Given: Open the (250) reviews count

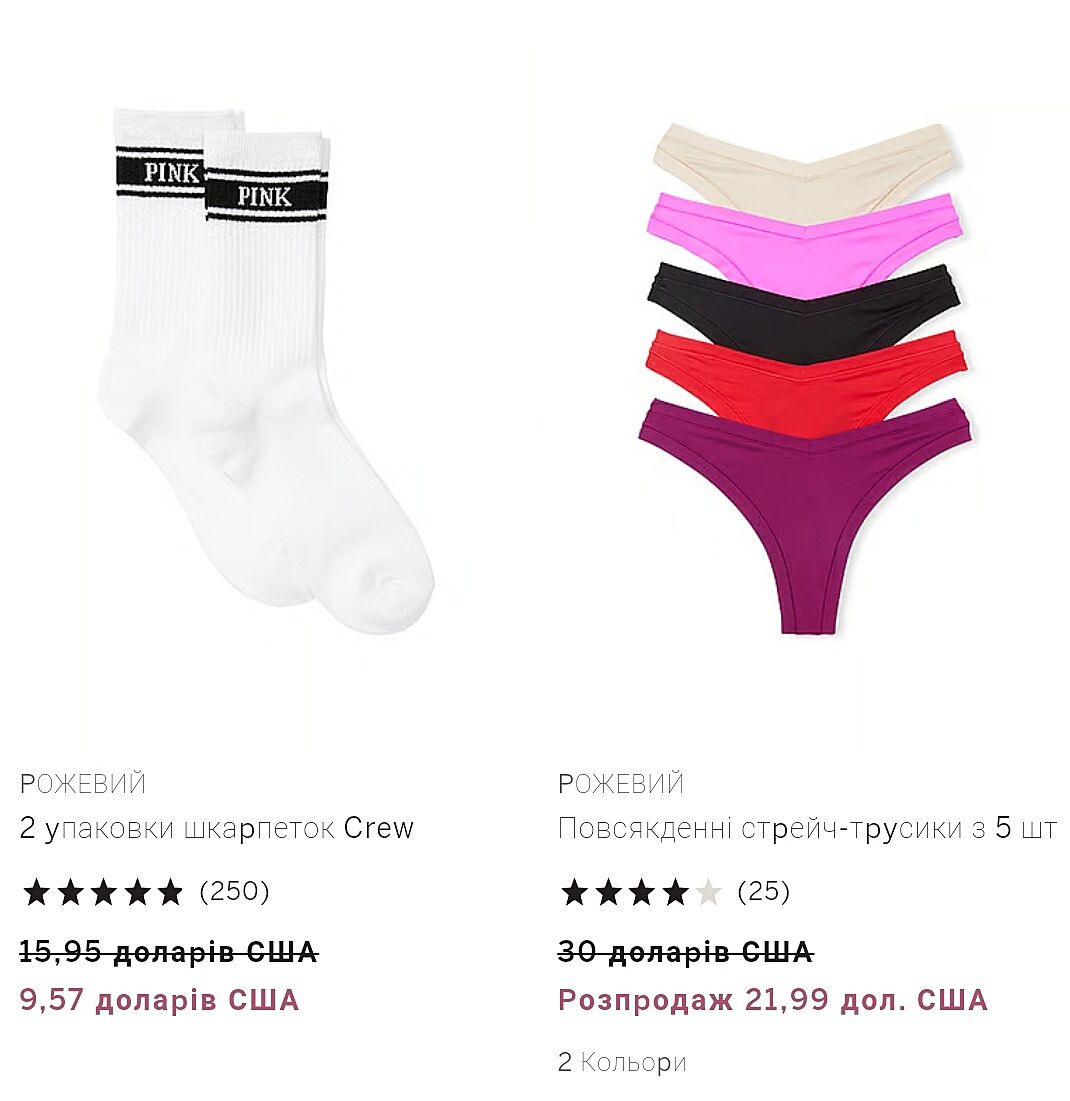Looking at the screenshot, I should click(235, 892).
